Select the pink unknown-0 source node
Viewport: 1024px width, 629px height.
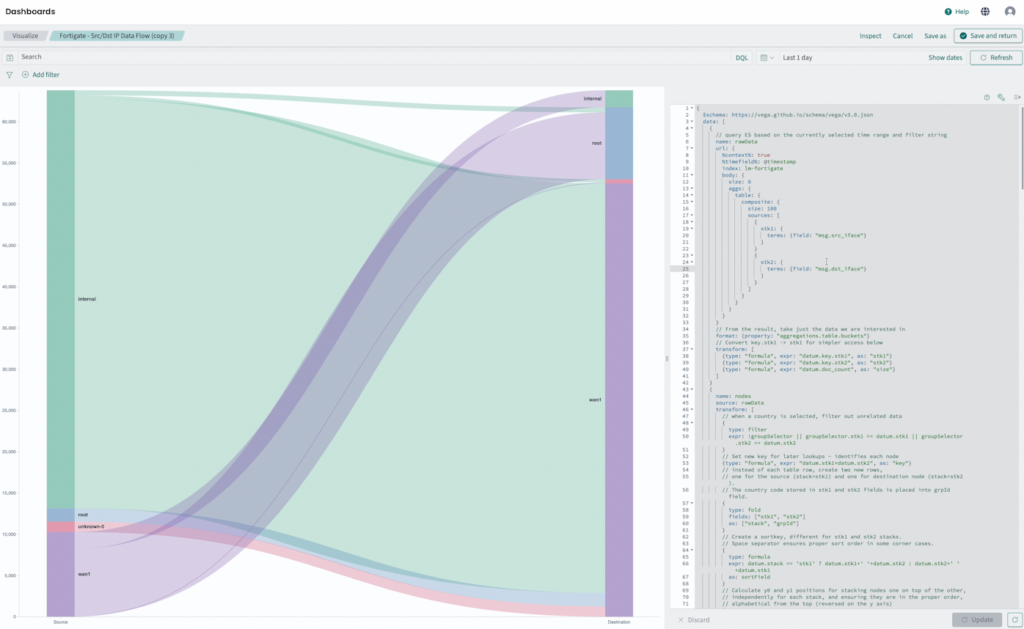(x=61, y=526)
